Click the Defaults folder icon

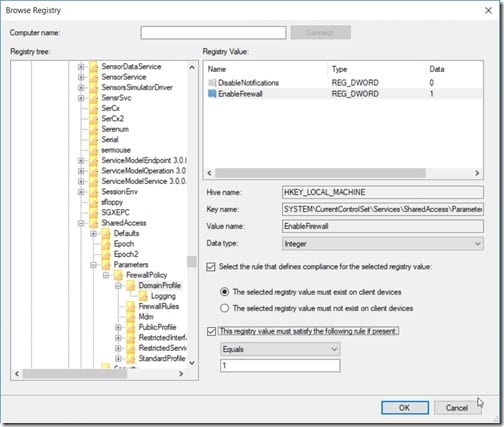(x=106, y=233)
